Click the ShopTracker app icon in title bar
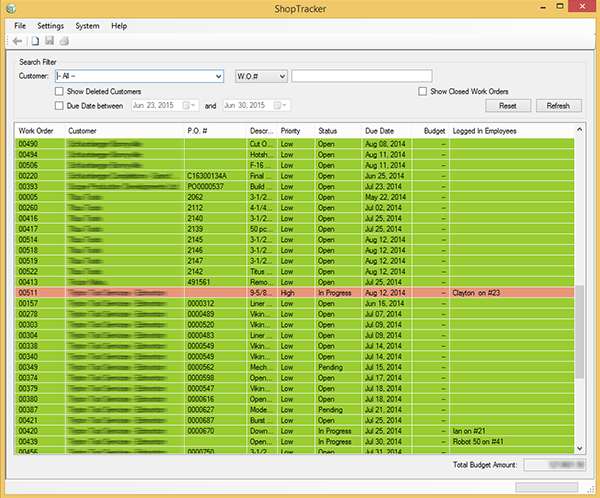The width and height of the screenshot is (600, 498). (11, 8)
